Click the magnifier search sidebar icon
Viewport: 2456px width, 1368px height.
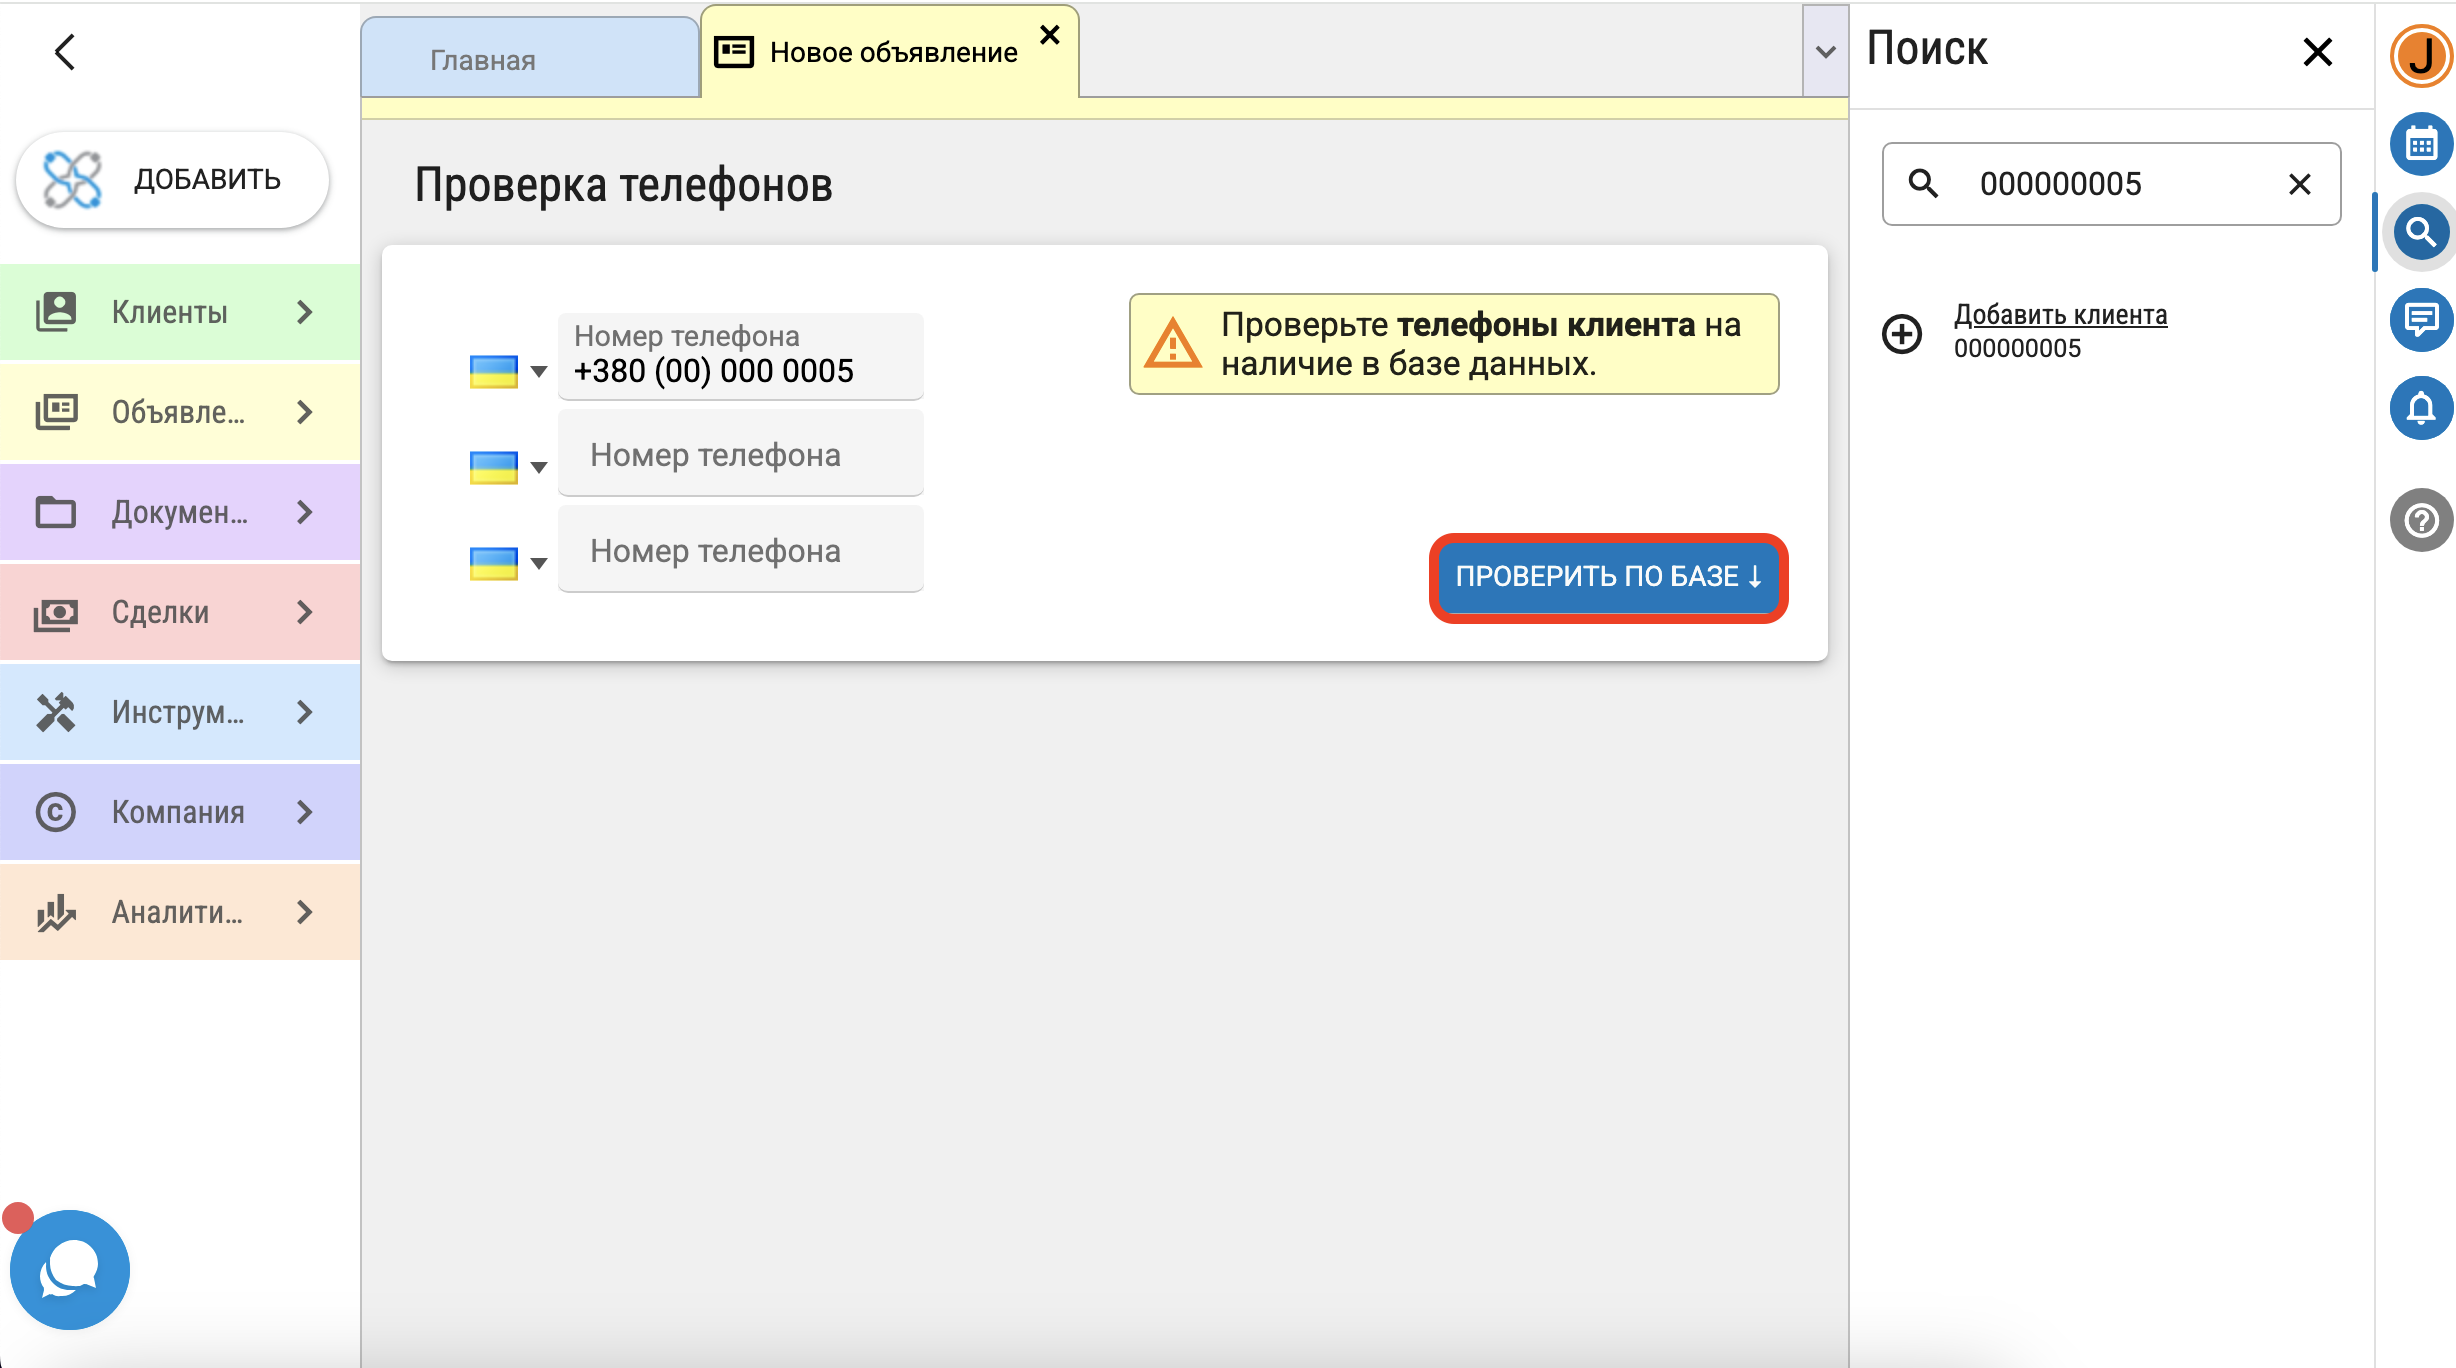tap(2420, 232)
